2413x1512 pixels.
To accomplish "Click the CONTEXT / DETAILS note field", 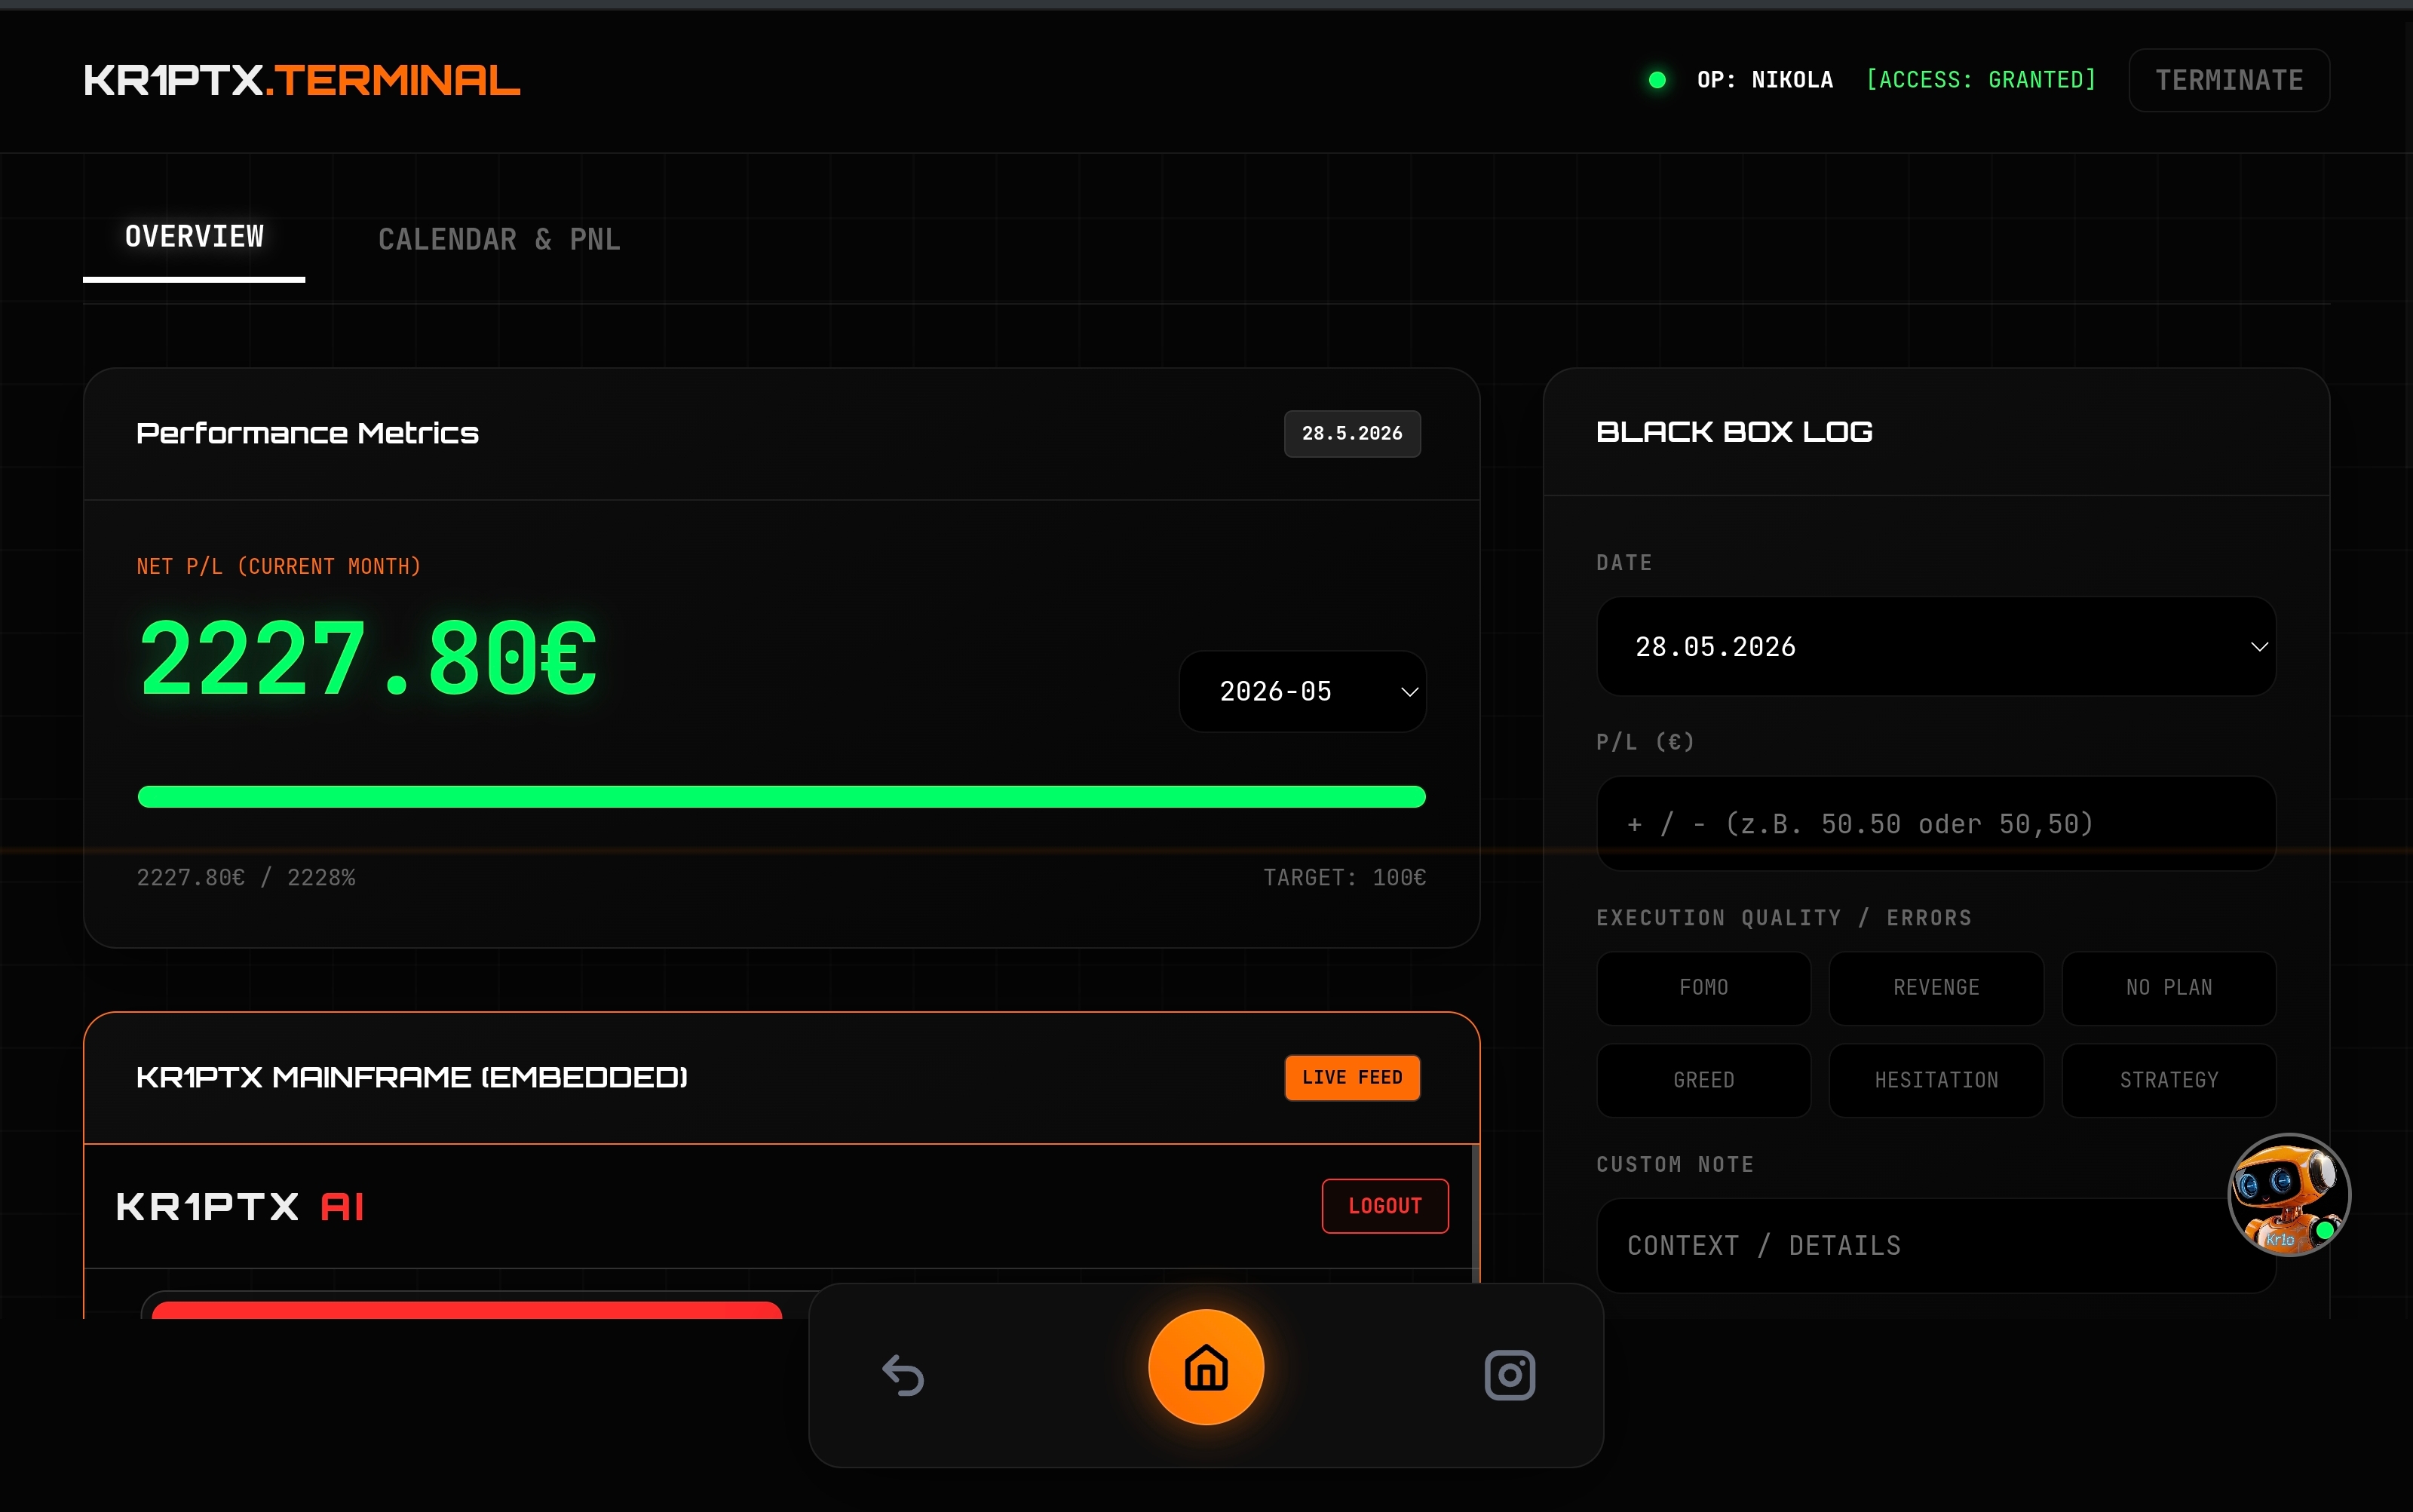I will coord(1936,1246).
